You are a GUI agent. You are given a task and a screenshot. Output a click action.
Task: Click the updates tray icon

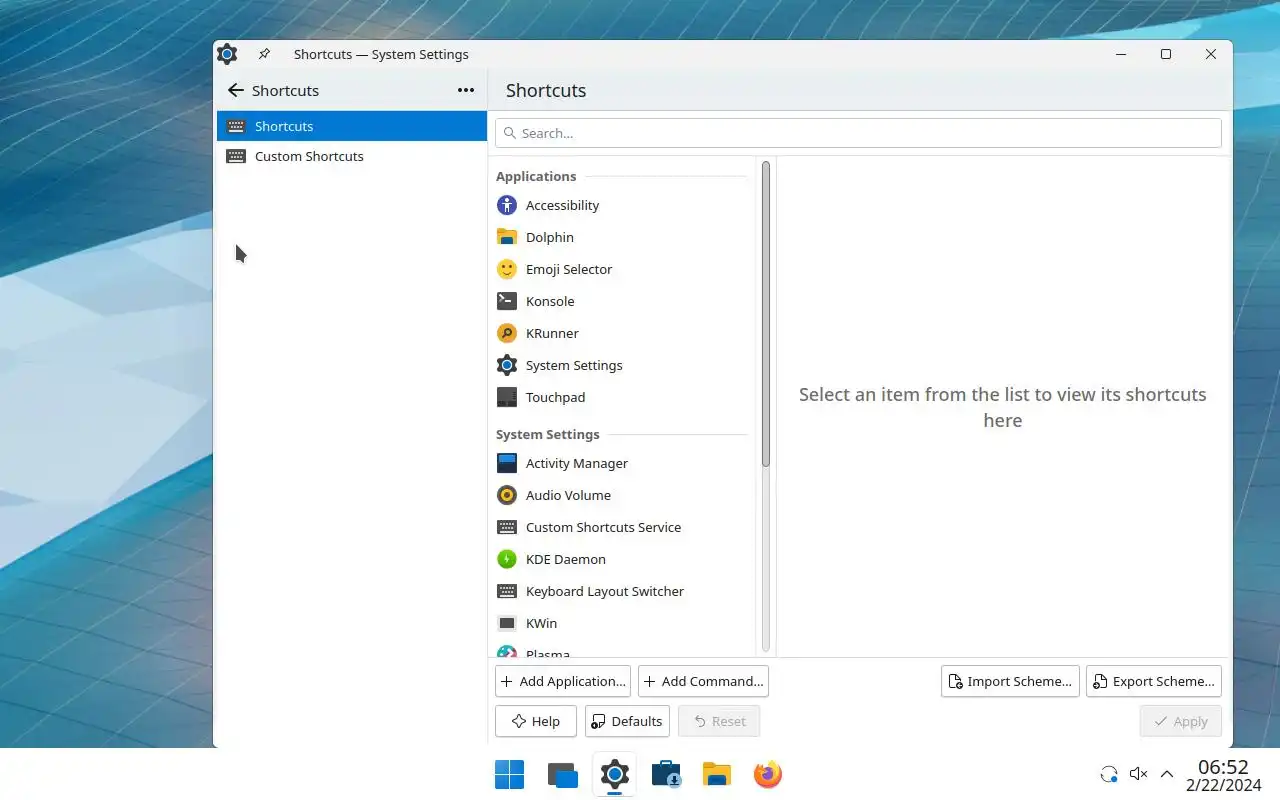[x=1108, y=774]
